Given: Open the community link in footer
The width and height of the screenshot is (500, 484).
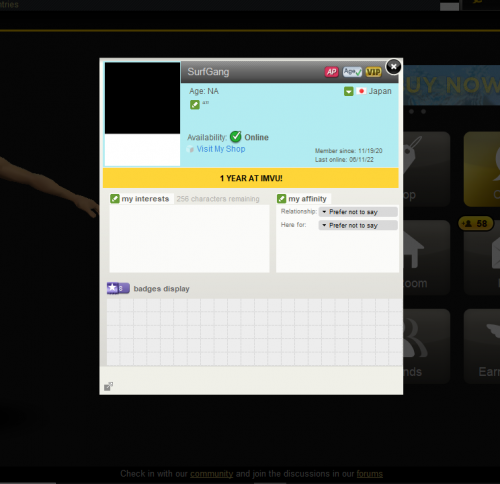Looking at the screenshot, I should [211, 474].
